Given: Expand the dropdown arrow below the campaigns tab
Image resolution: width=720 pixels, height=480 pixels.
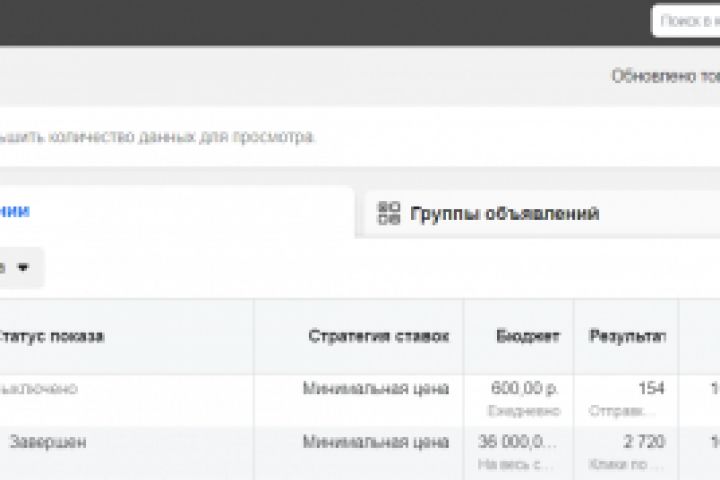Looking at the screenshot, I should [x=22, y=267].
